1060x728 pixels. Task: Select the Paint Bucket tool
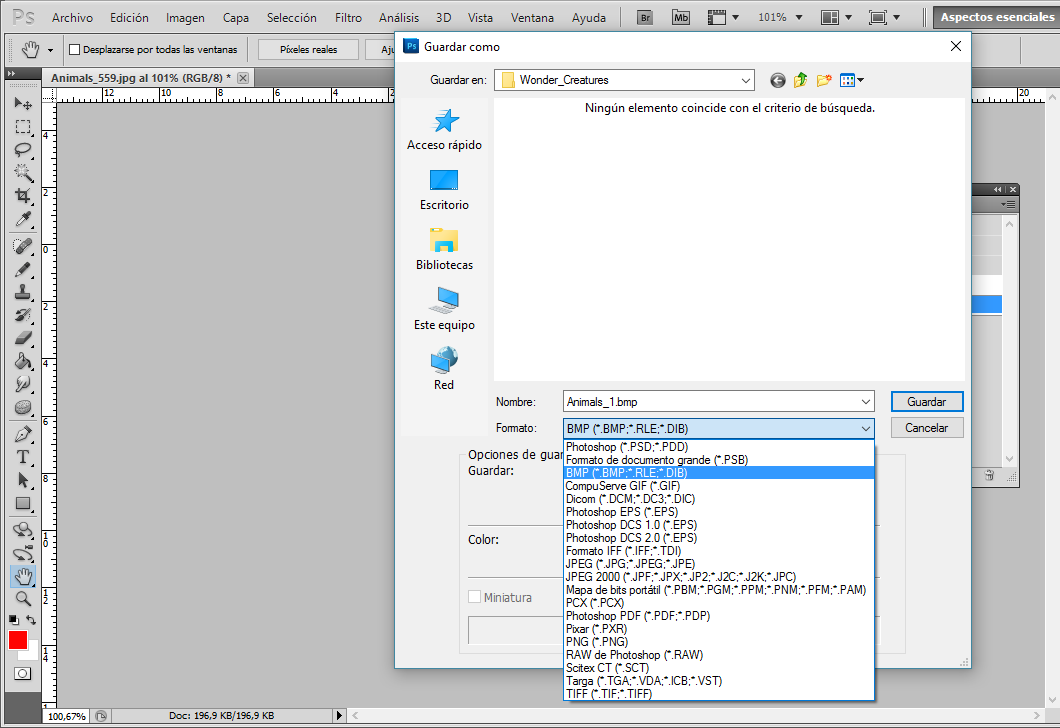click(23, 361)
